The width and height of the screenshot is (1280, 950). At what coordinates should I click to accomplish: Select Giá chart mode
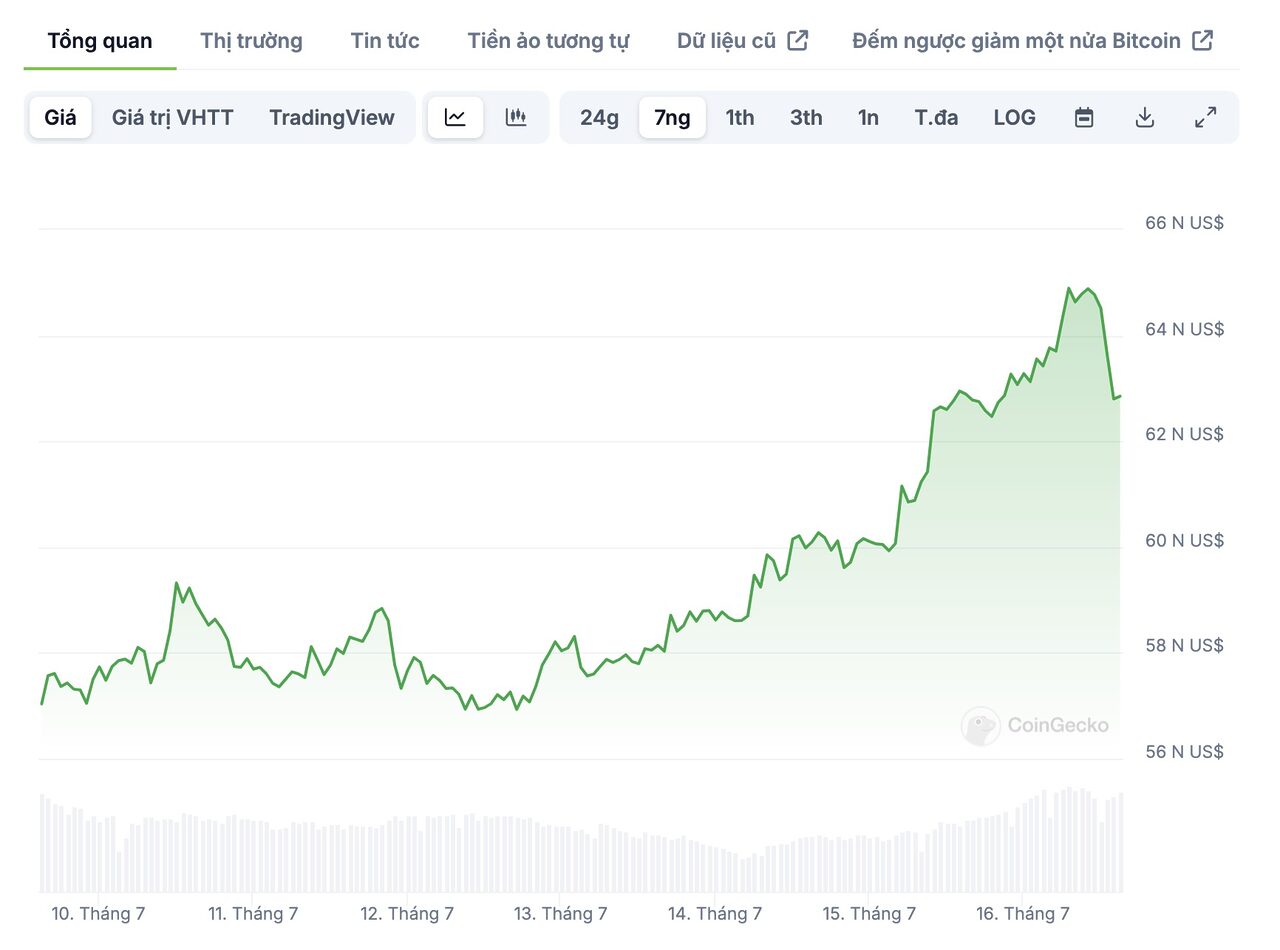[x=60, y=117]
